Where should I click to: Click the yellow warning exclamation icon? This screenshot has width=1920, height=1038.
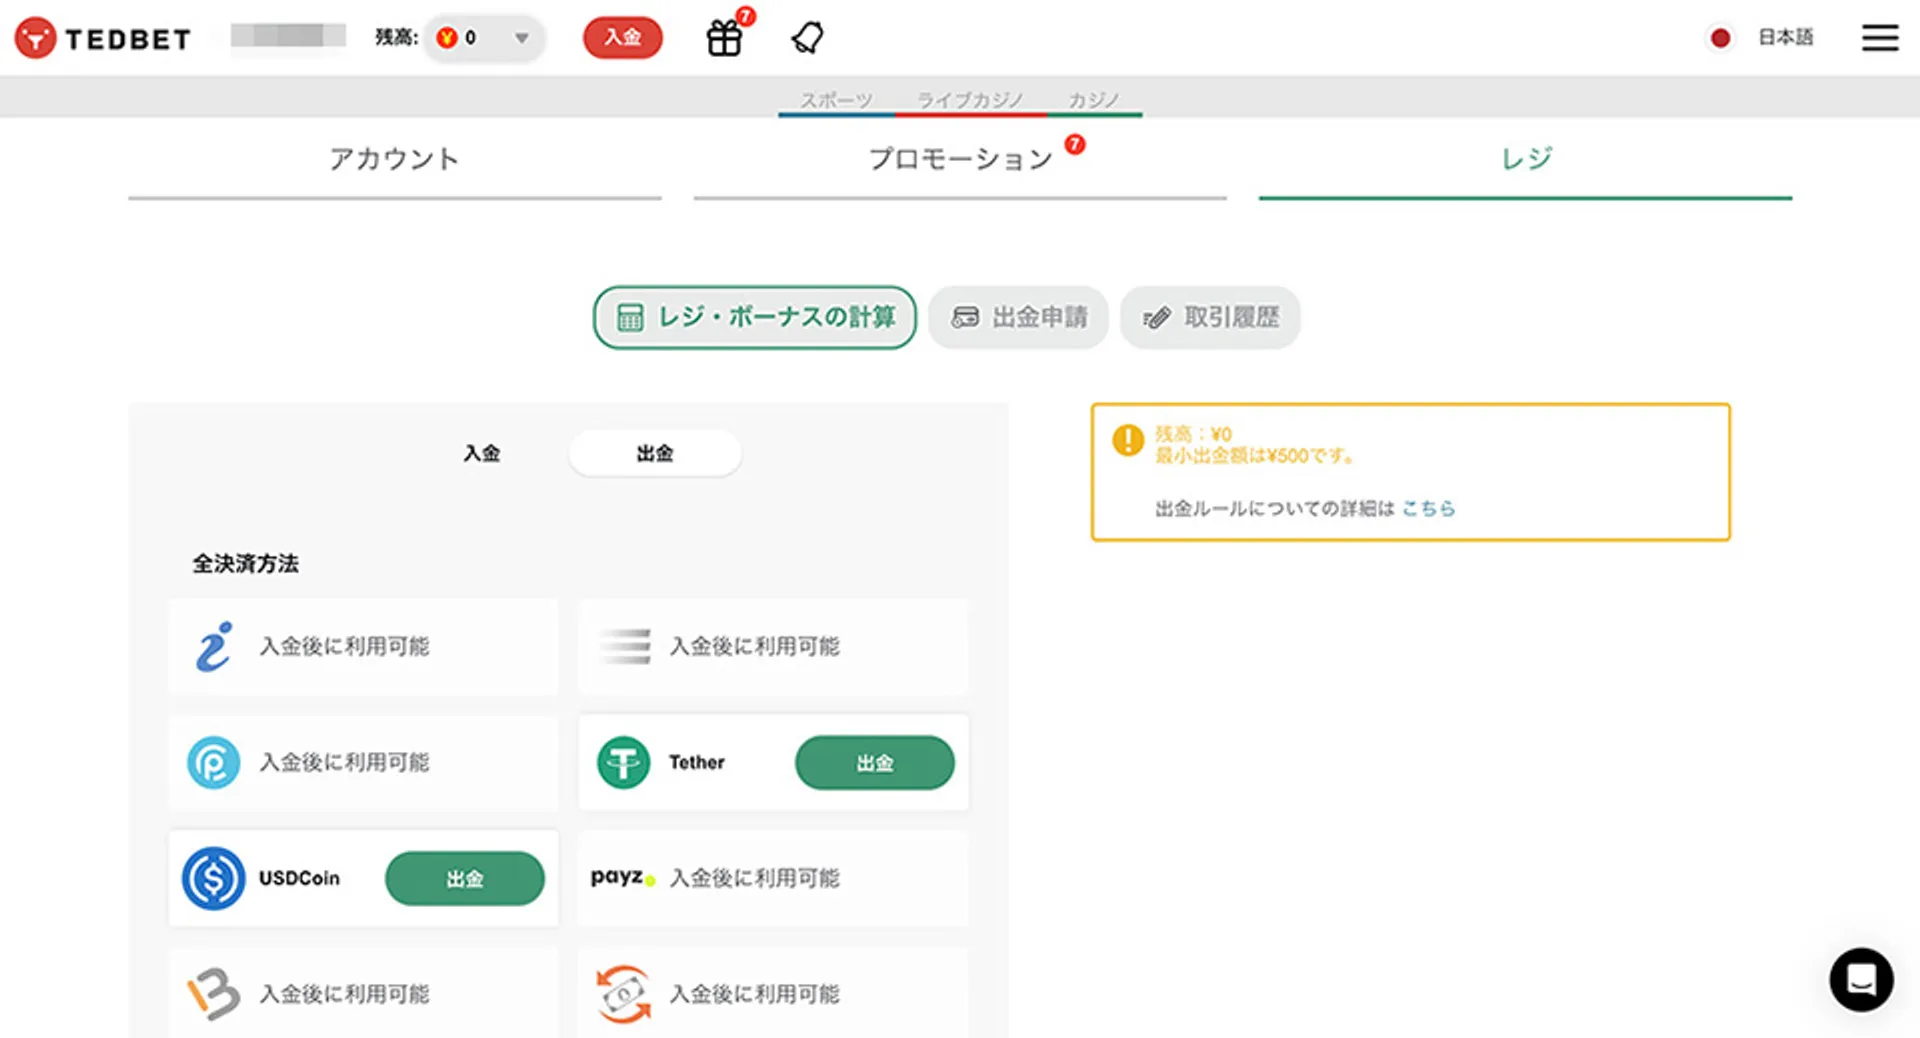pos(1128,439)
